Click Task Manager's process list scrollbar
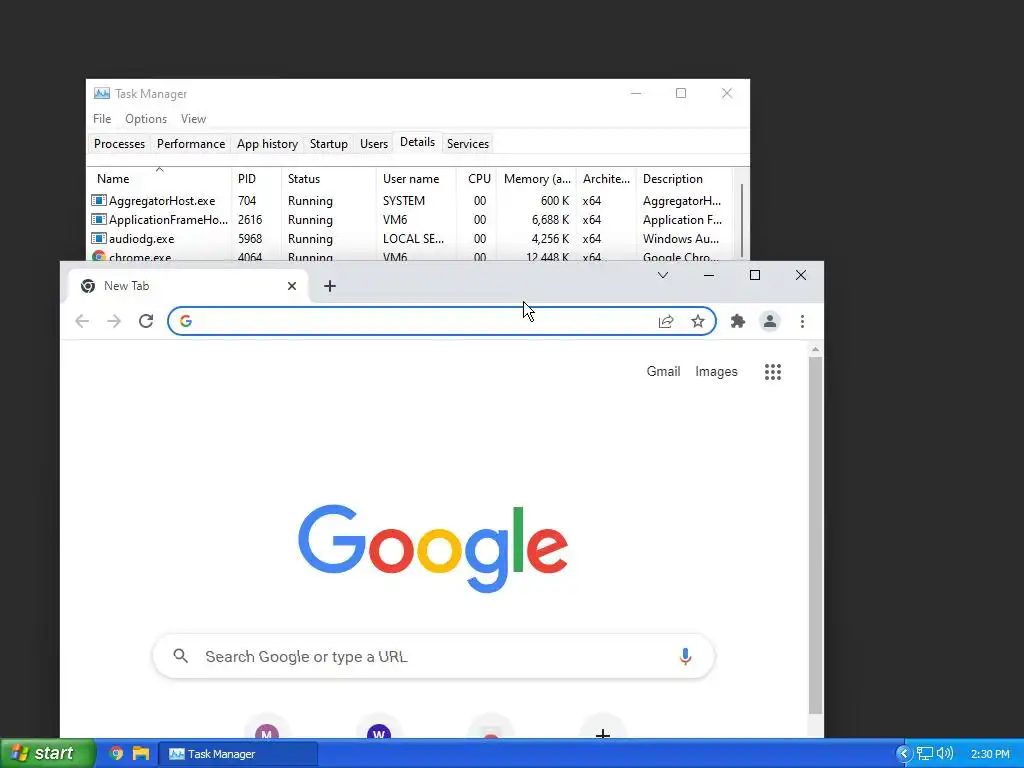The image size is (1024, 768). point(741,222)
